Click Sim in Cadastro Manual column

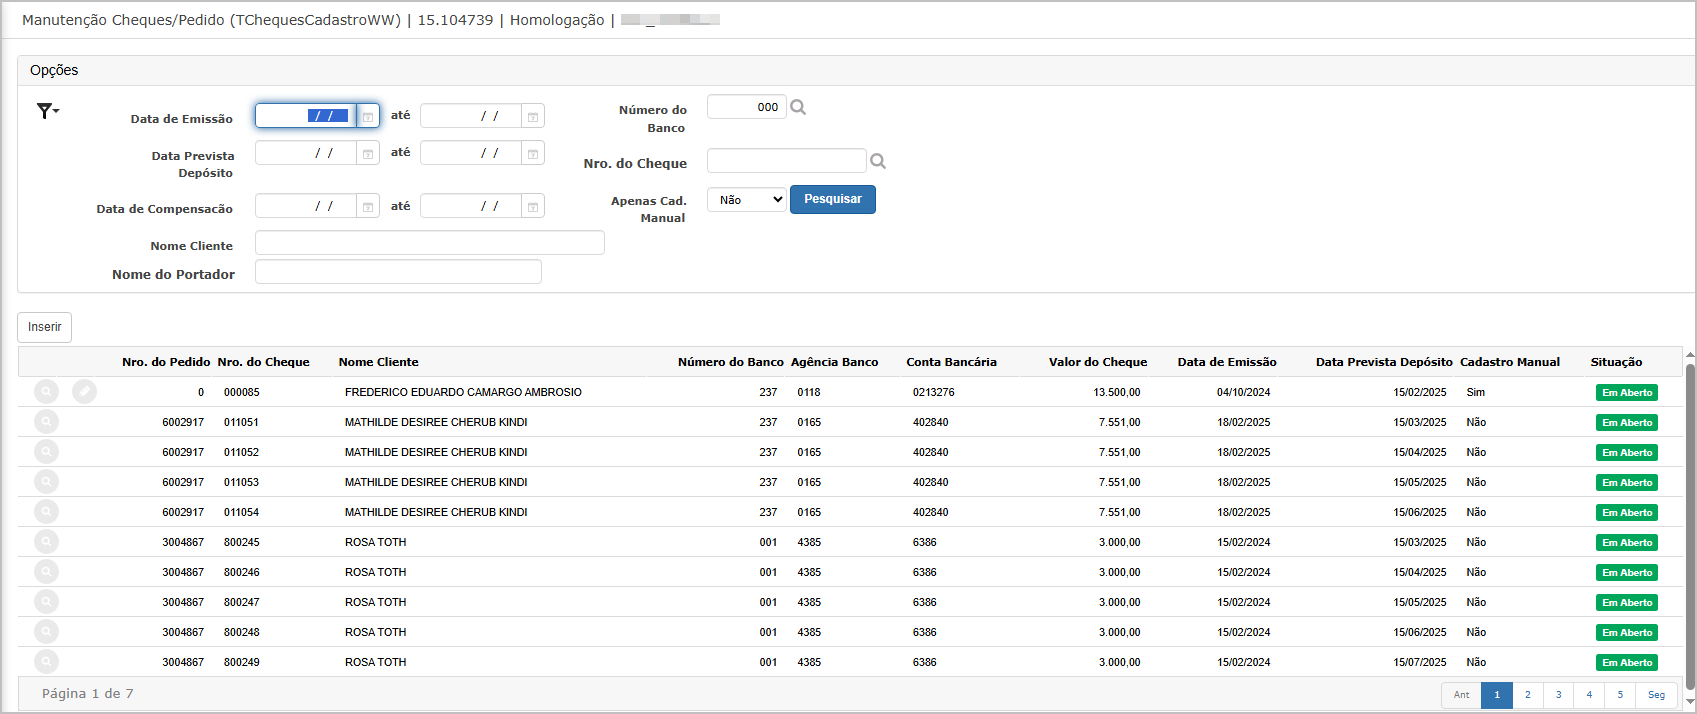pyautogui.click(x=1476, y=392)
